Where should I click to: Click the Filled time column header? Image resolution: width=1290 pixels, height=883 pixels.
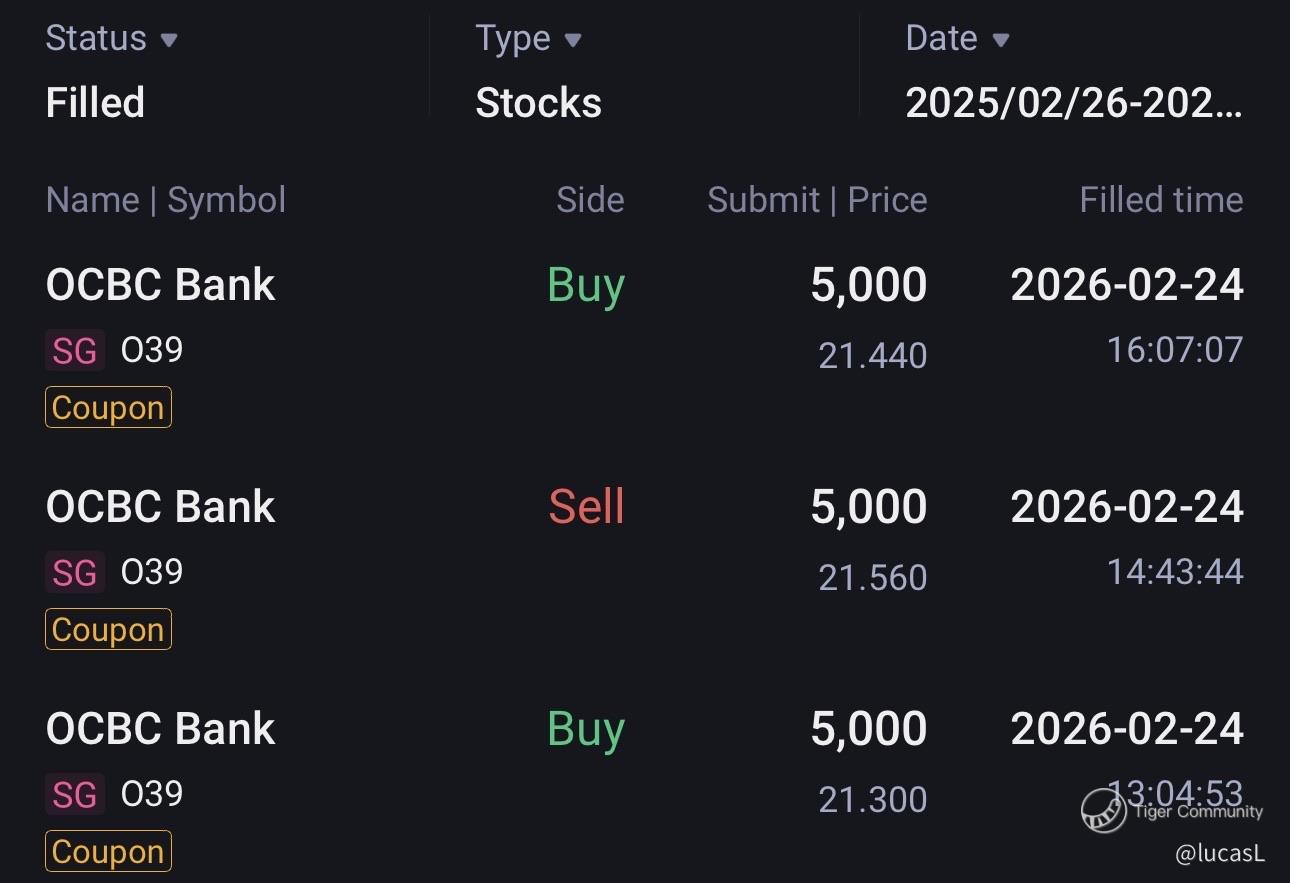(x=1161, y=200)
